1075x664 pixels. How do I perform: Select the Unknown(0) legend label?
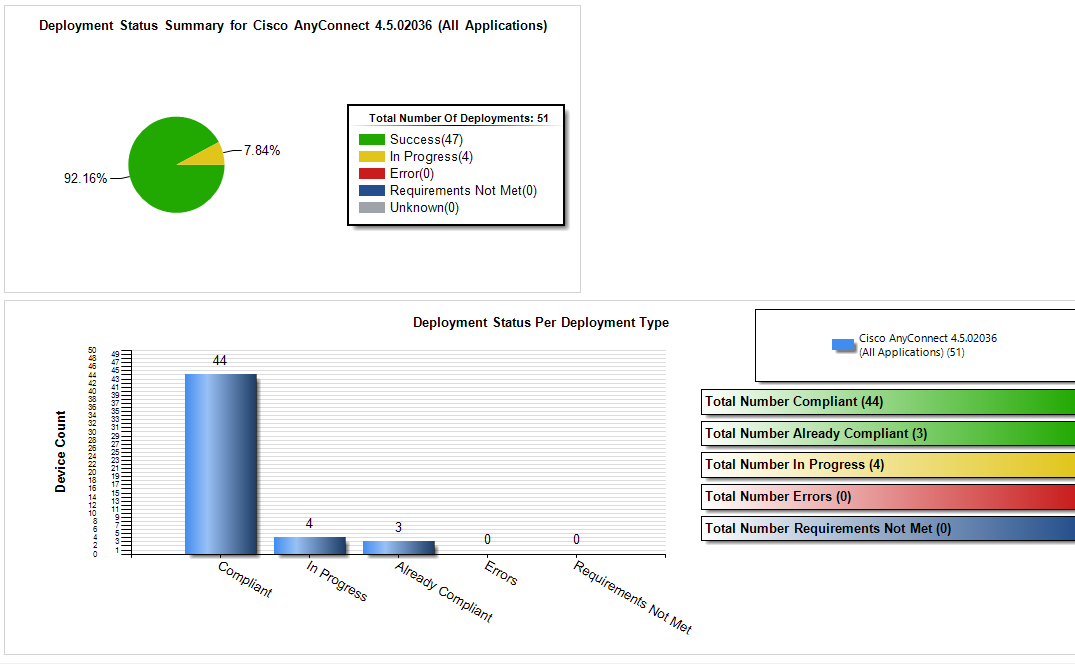424,208
